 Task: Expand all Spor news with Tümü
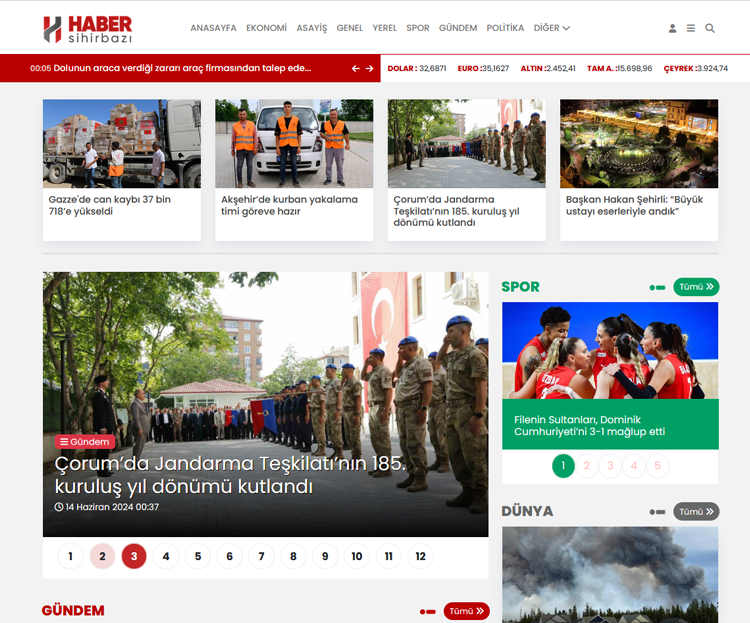pos(696,287)
